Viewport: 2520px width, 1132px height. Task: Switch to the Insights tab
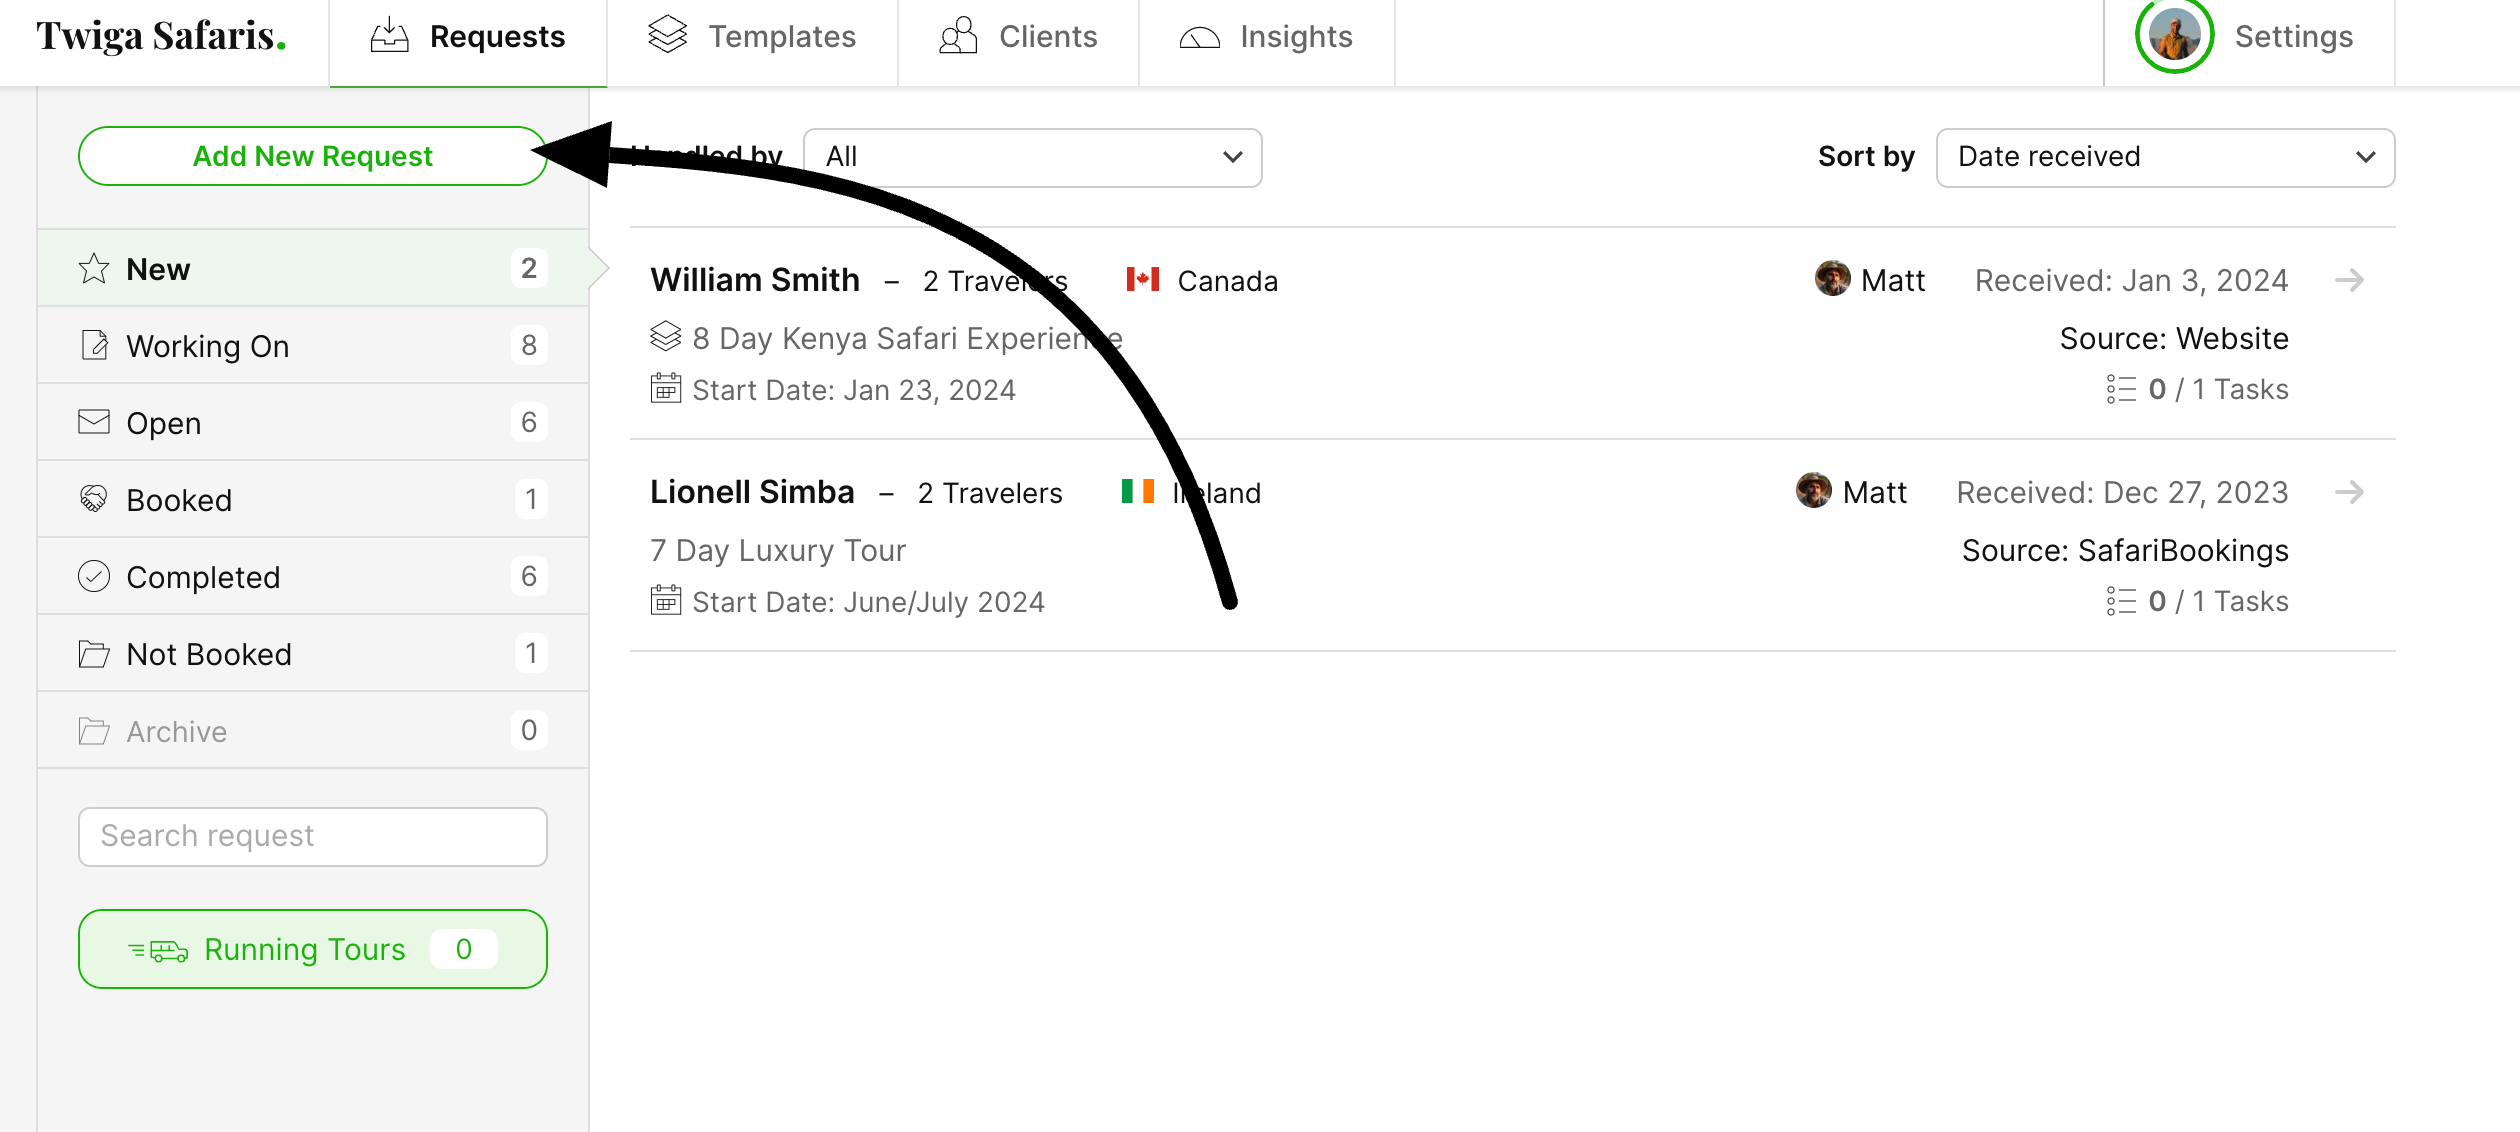point(1266,37)
